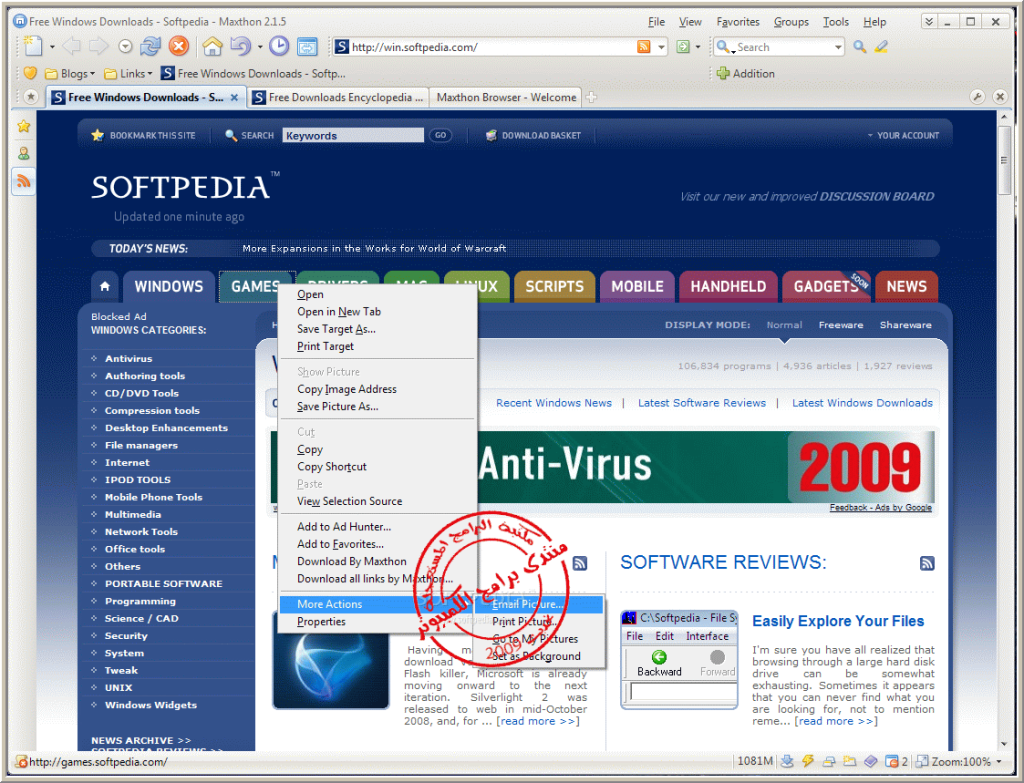The width and height of the screenshot is (1024, 783).
Task: Open dropdown arrow next to Undo icon
Action: click(260, 47)
